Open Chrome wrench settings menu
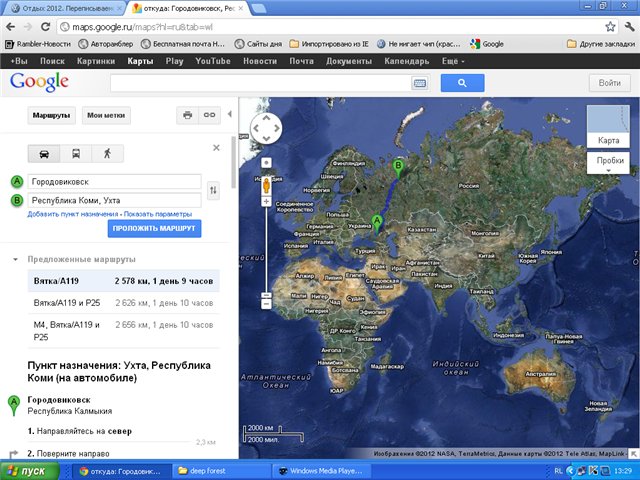 (x=629, y=27)
